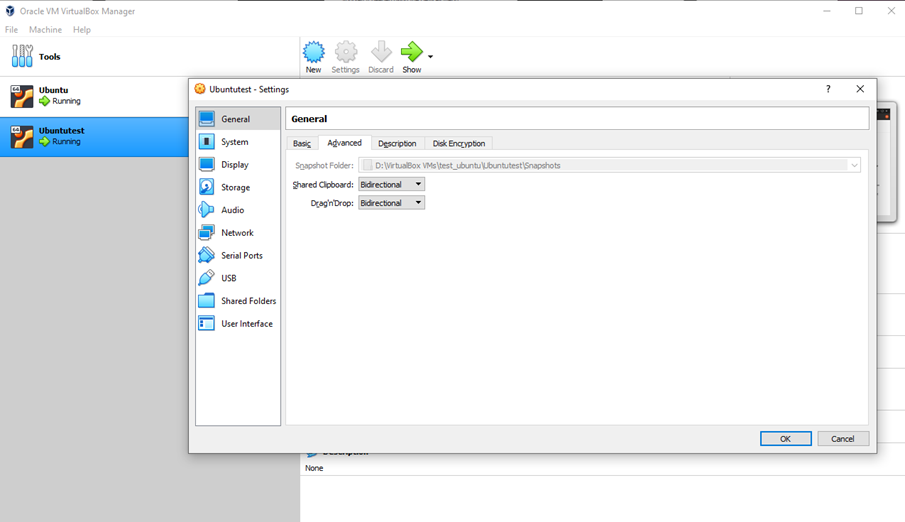Open the Network settings category
Image resolution: width=905 pixels, height=522 pixels.
tap(238, 233)
